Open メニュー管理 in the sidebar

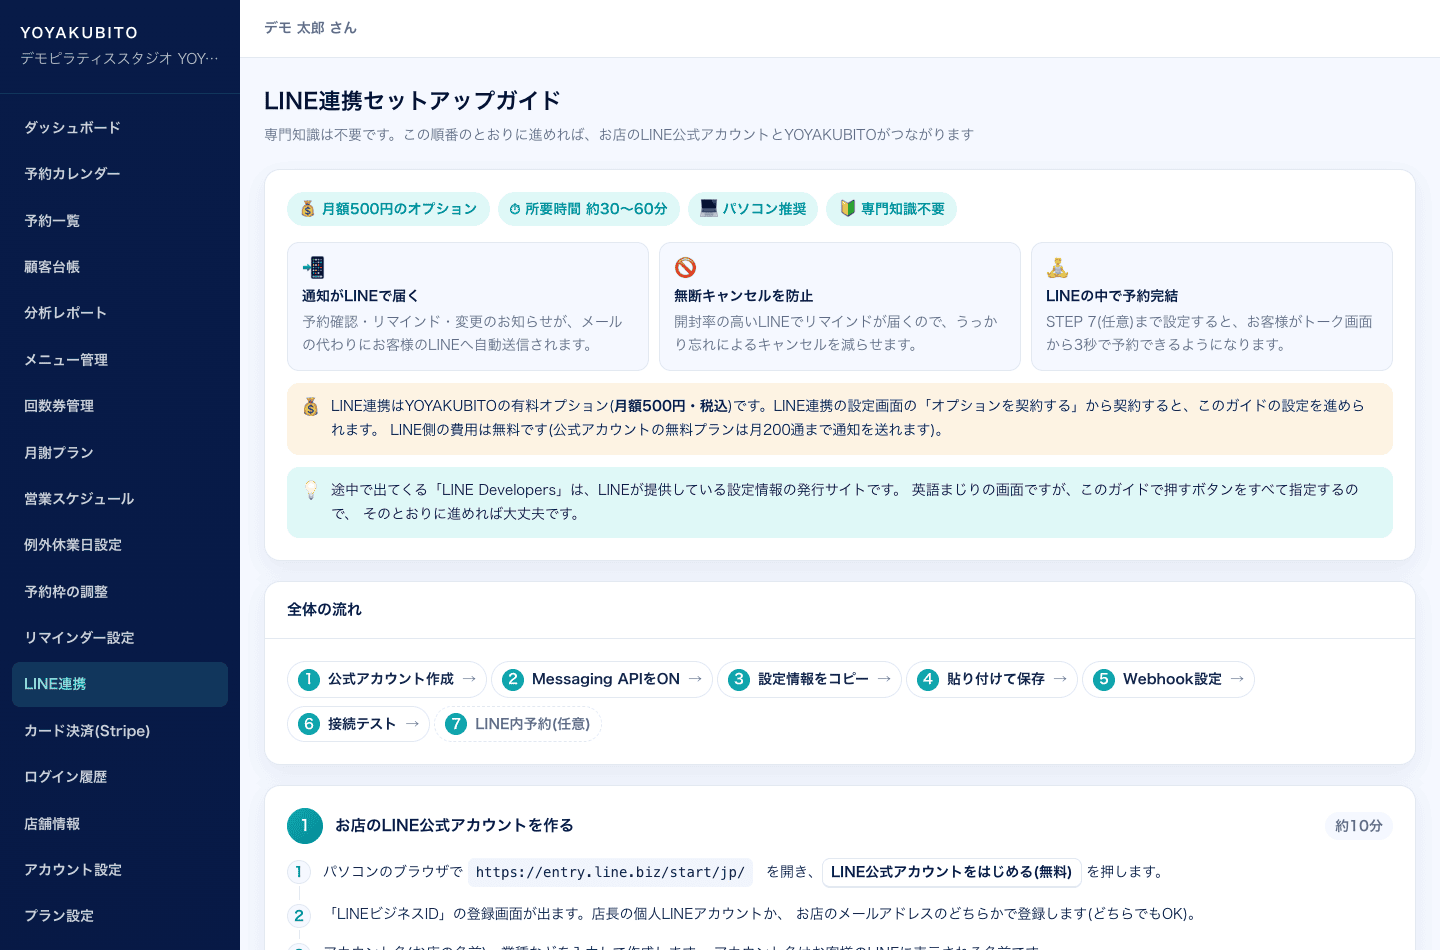click(120, 360)
